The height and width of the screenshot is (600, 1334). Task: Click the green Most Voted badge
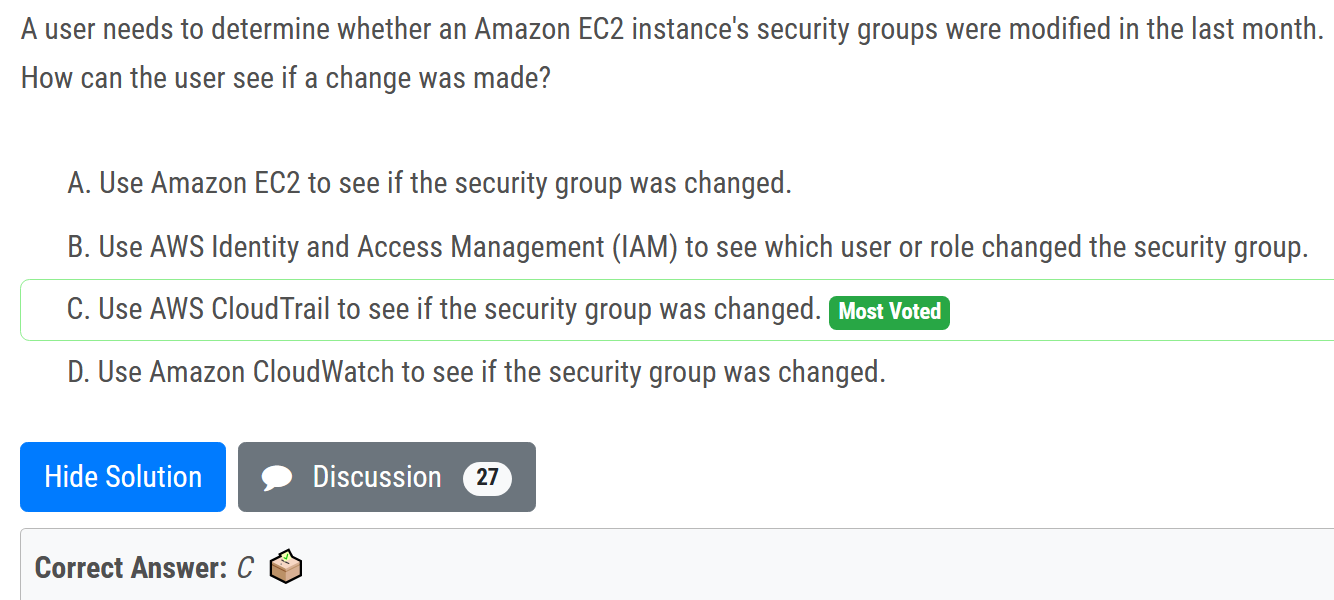tap(889, 312)
